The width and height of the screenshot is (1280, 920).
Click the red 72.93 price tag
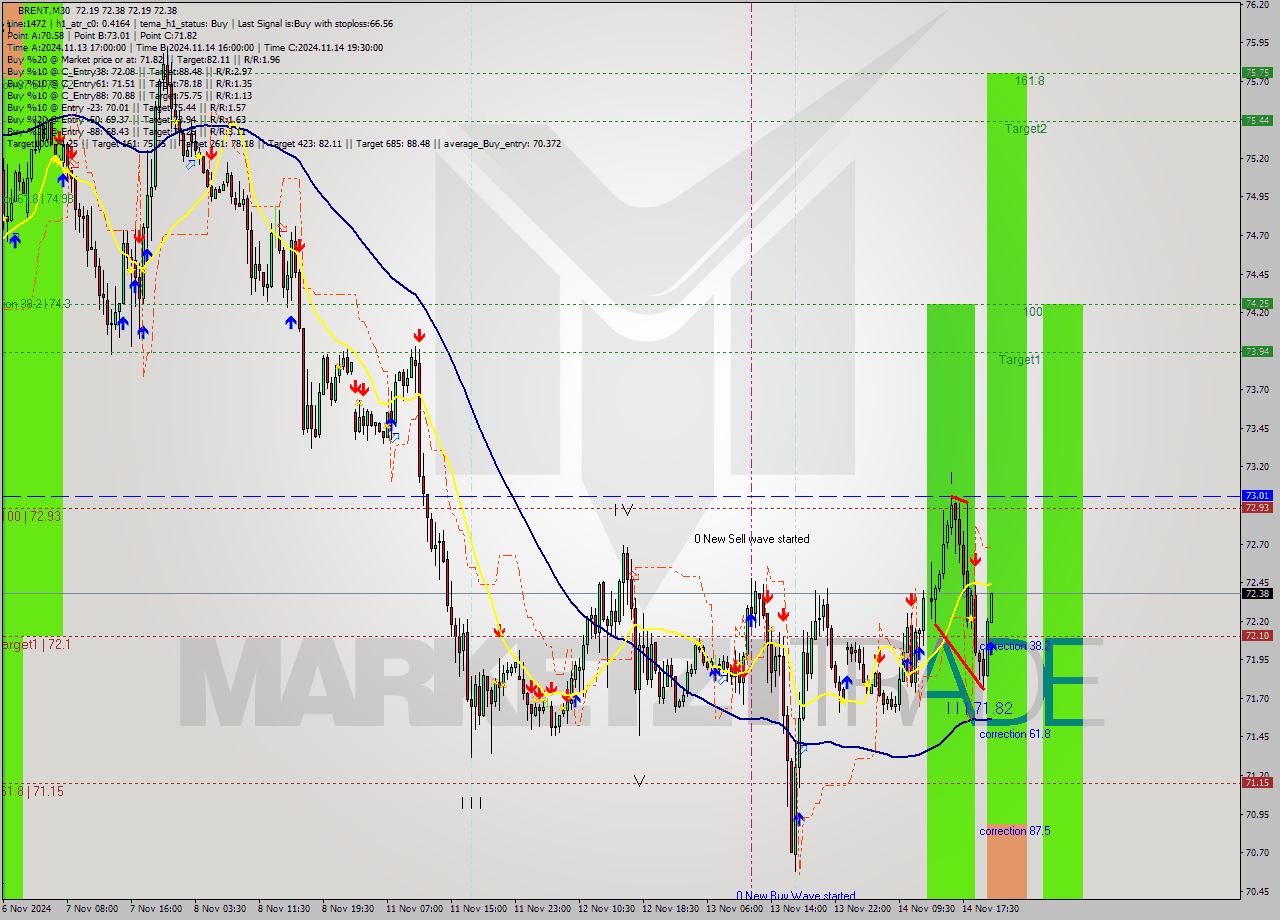point(1257,507)
